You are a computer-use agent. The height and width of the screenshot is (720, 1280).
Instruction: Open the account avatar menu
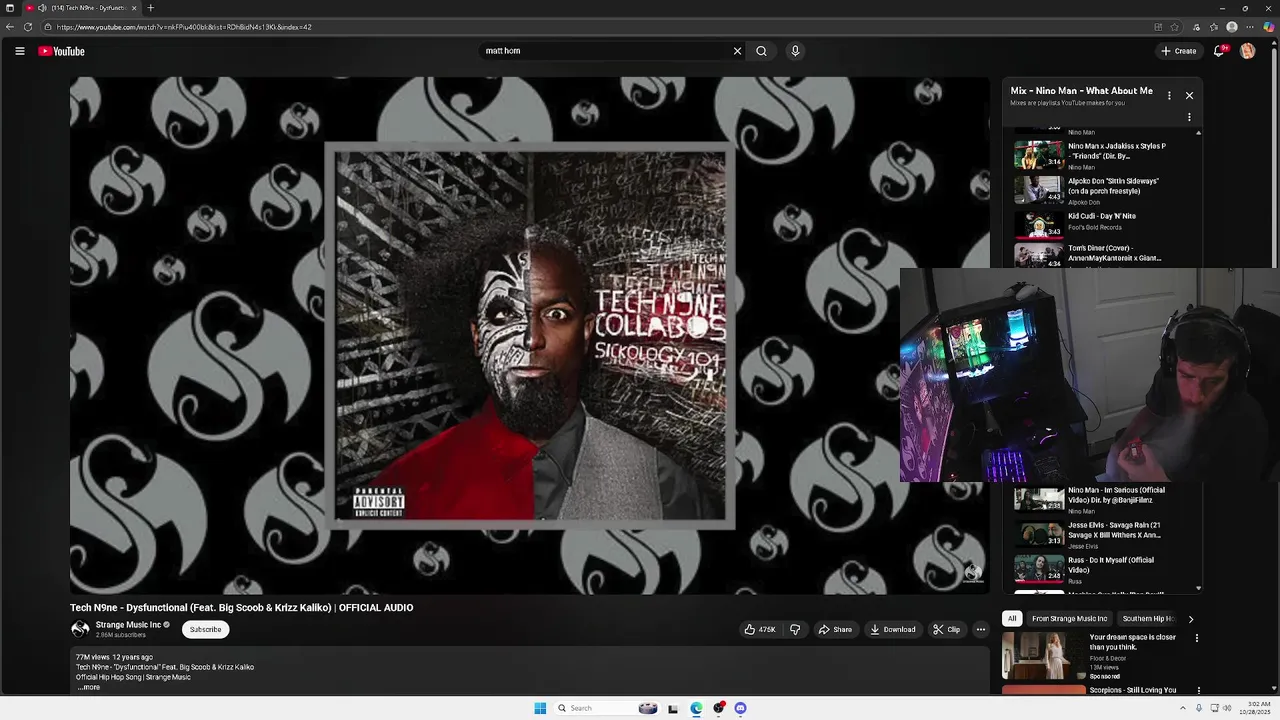pyautogui.click(x=1247, y=51)
